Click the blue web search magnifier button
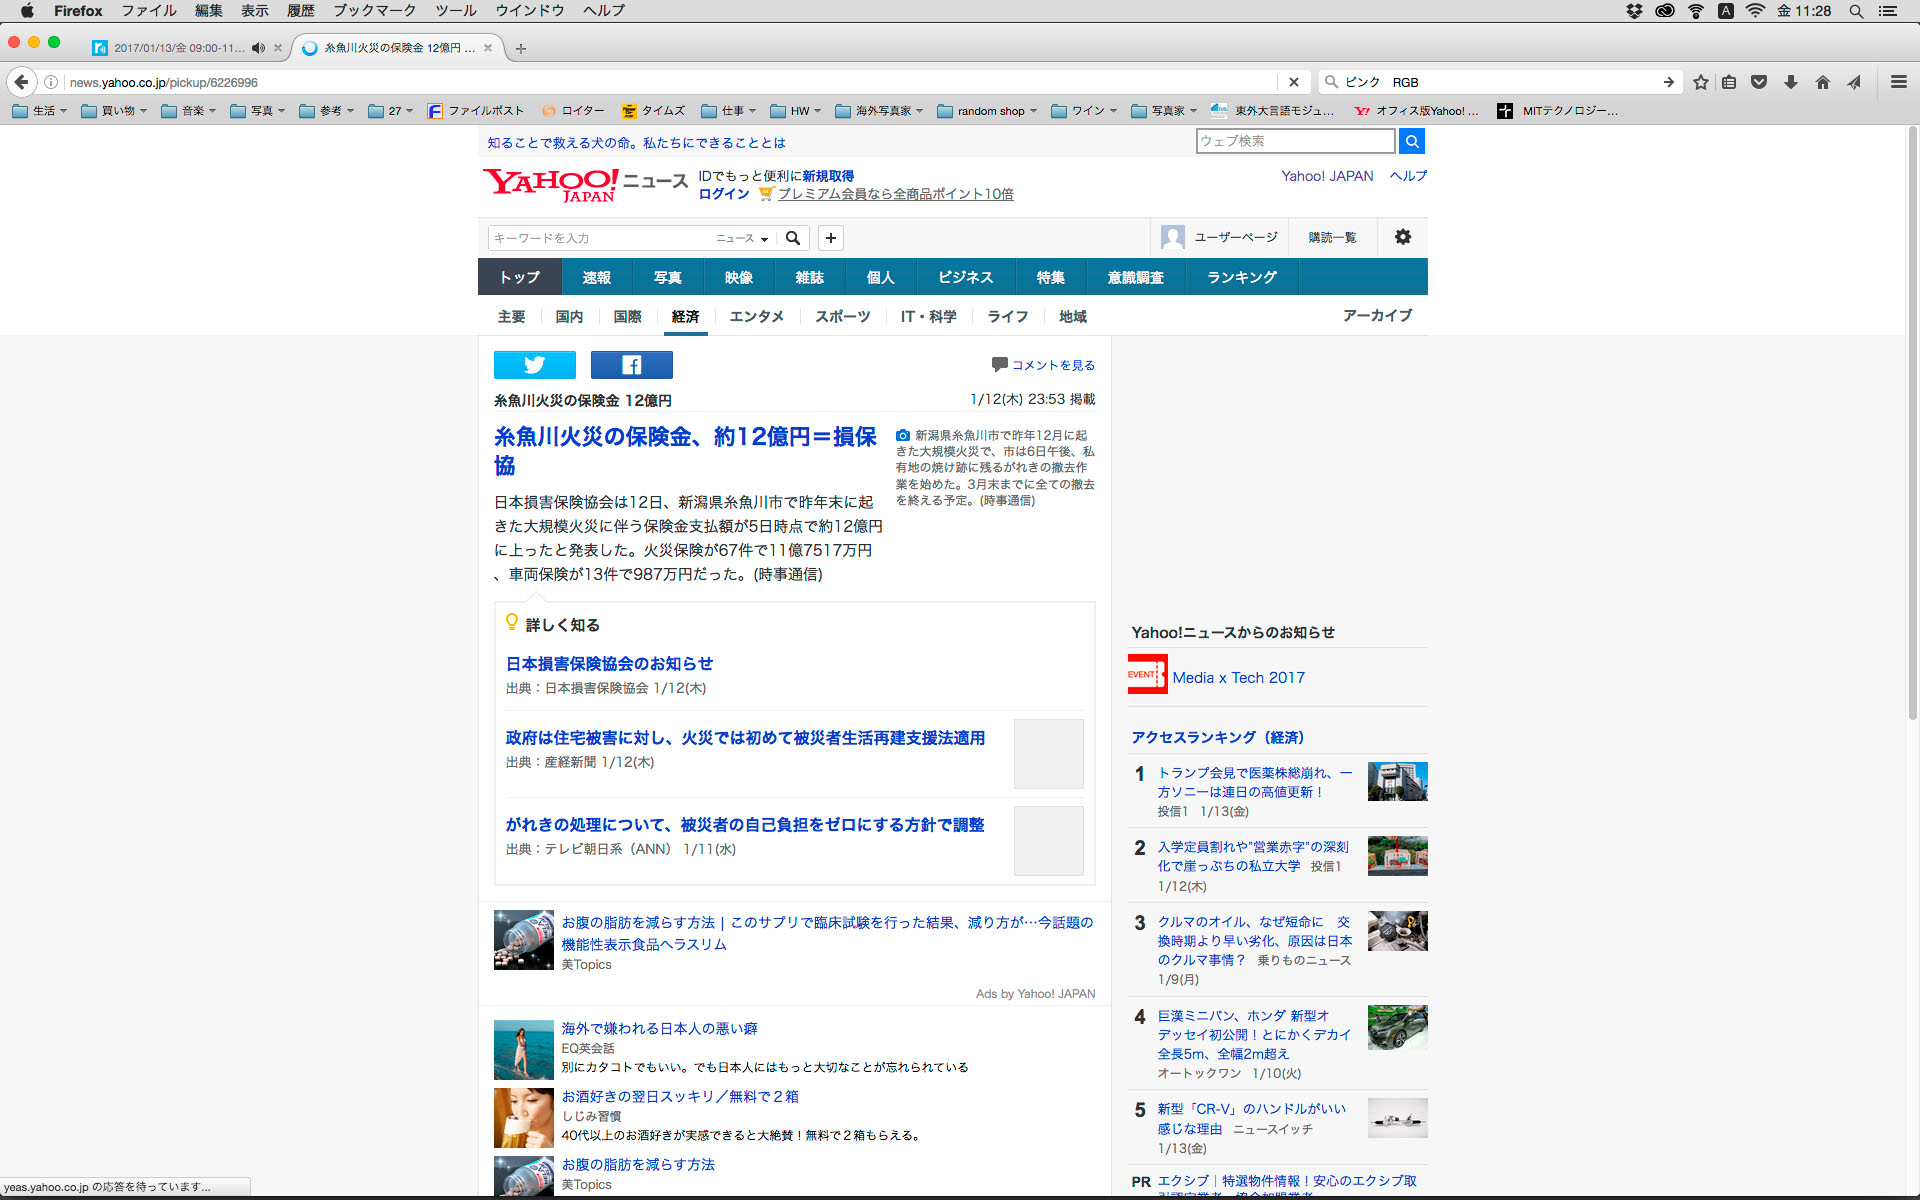Image resolution: width=1920 pixels, height=1200 pixels. tap(1411, 141)
